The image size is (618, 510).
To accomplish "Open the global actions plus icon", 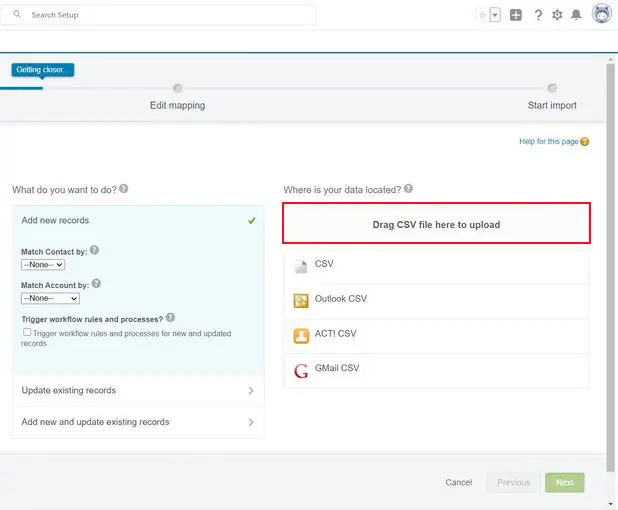I will (x=516, y=15).
